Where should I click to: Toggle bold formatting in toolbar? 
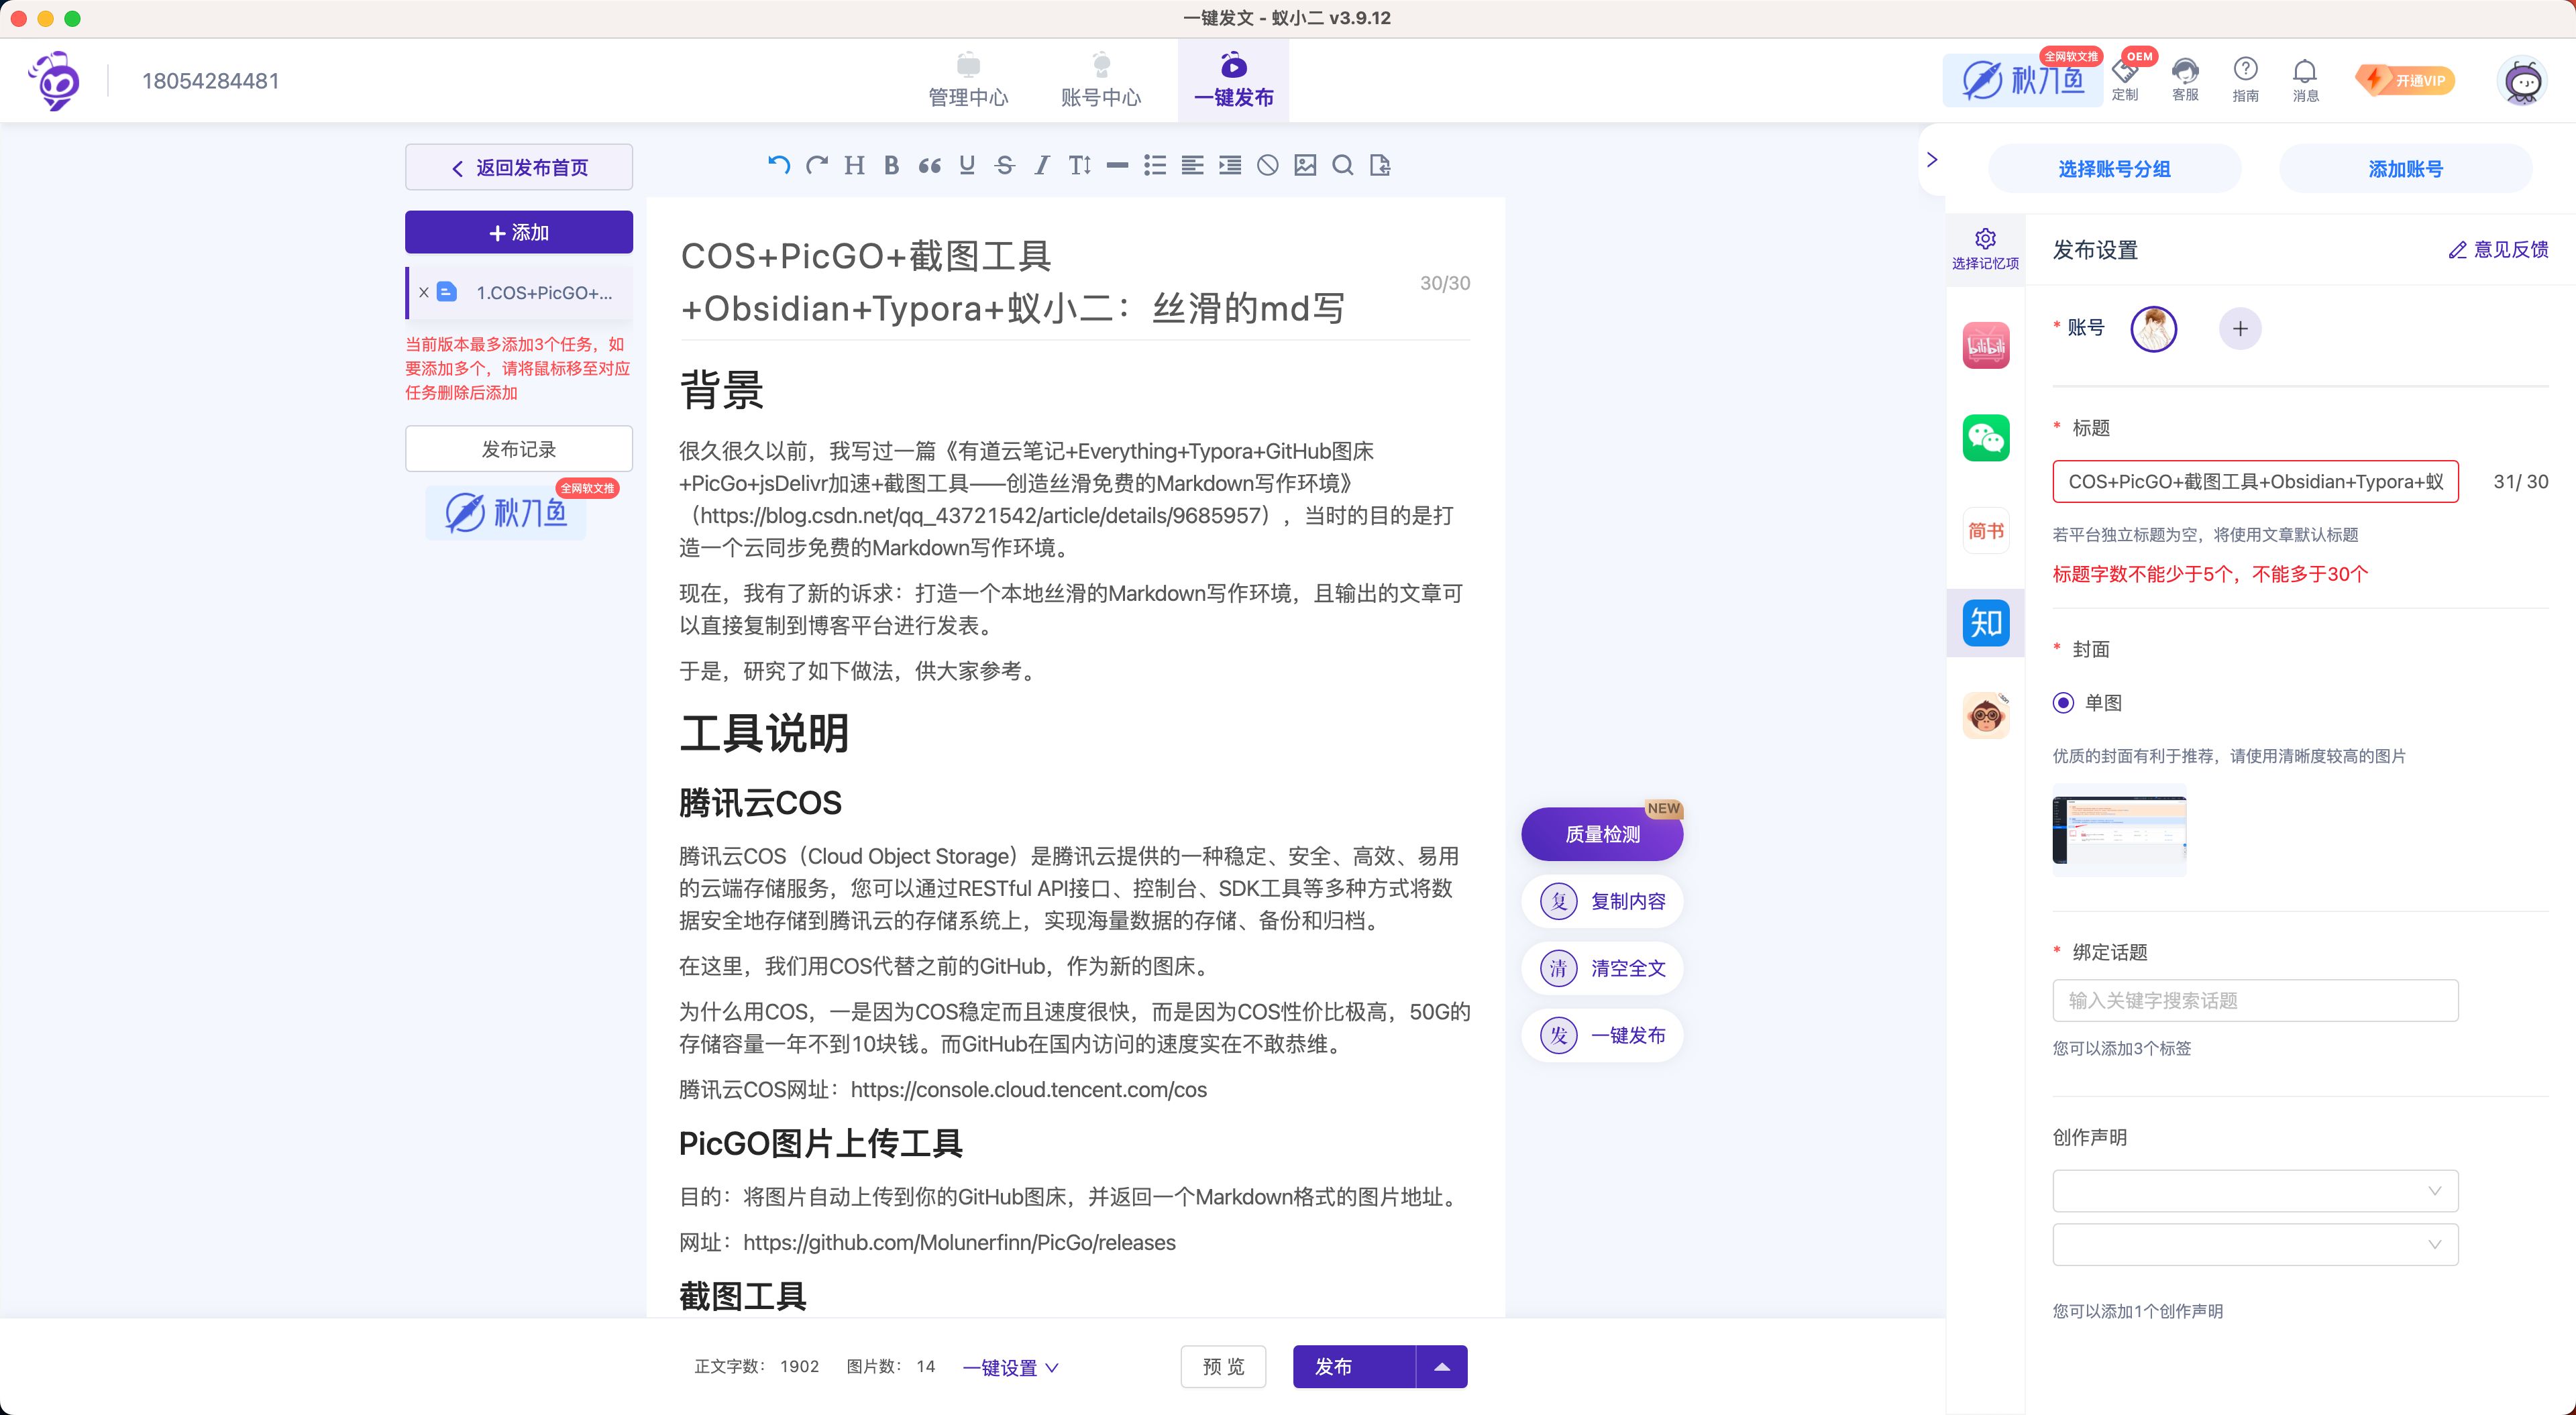coord(891,165)
